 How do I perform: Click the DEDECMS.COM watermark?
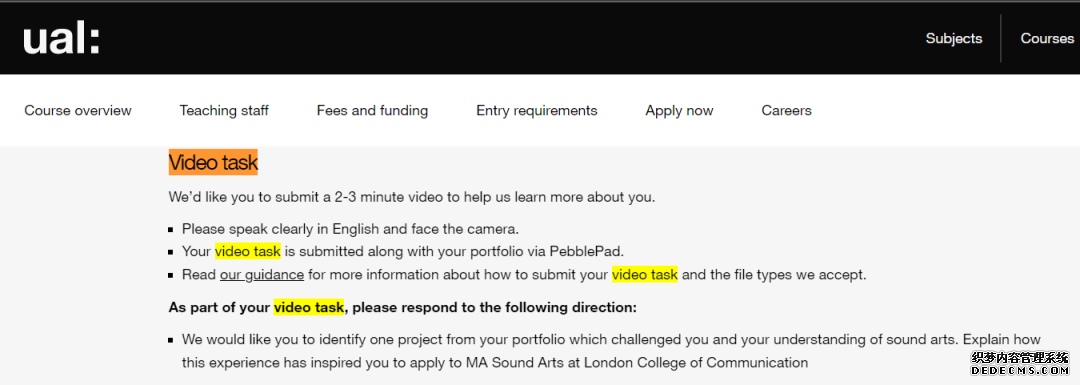[1019, 371]
